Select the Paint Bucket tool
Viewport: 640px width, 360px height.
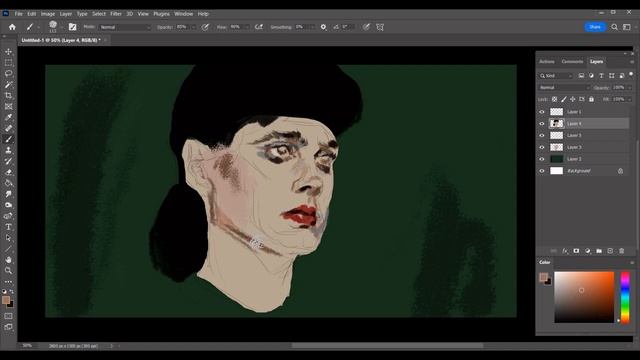pyautogui.click(x=8, y=183)
